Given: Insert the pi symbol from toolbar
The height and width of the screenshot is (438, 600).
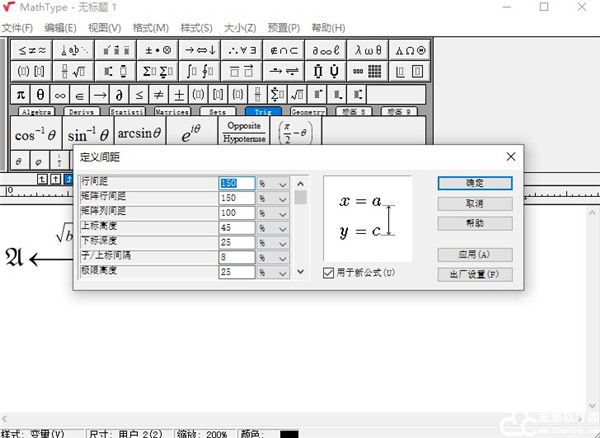Looking at the screenshot, I should pyautogui.click(x=20, y=94).
